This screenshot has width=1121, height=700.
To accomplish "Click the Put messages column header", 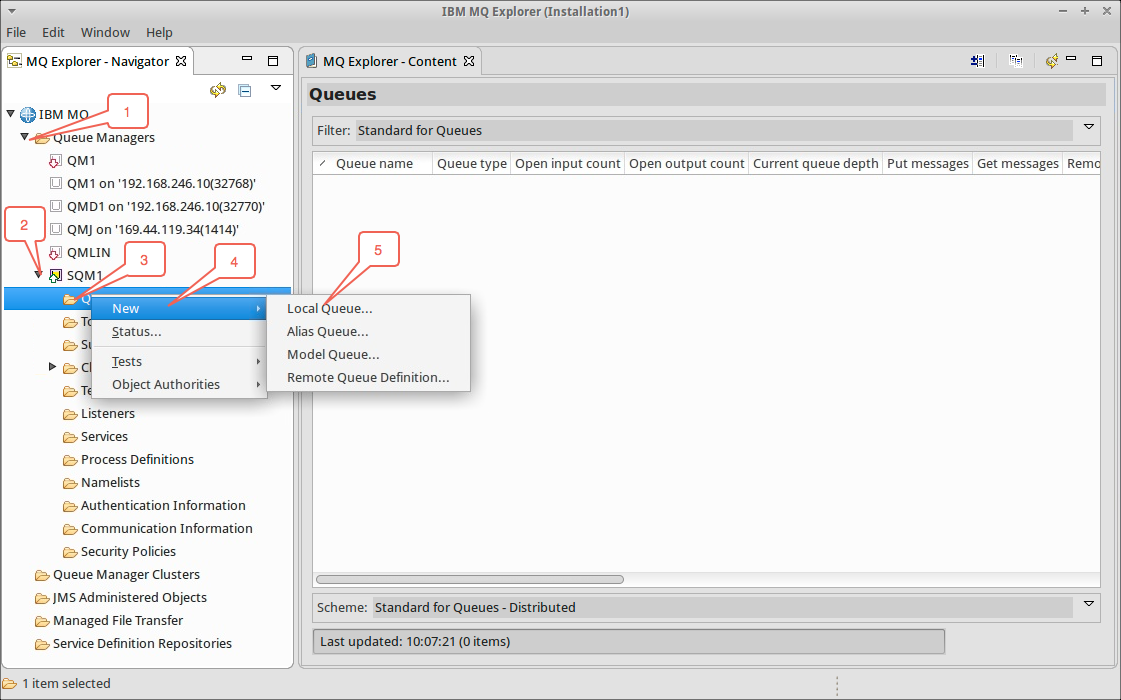I will (927, 164).
